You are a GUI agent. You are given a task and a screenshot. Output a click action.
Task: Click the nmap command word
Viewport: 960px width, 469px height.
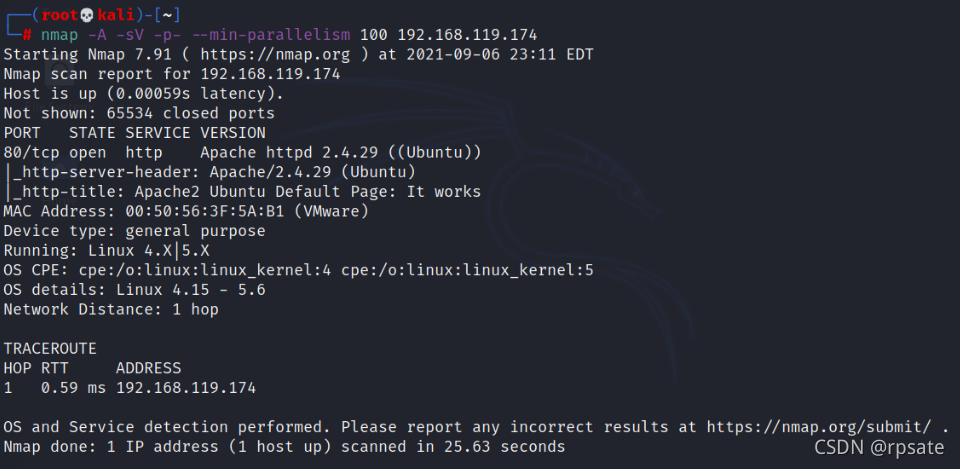click(x=59, y=35)
